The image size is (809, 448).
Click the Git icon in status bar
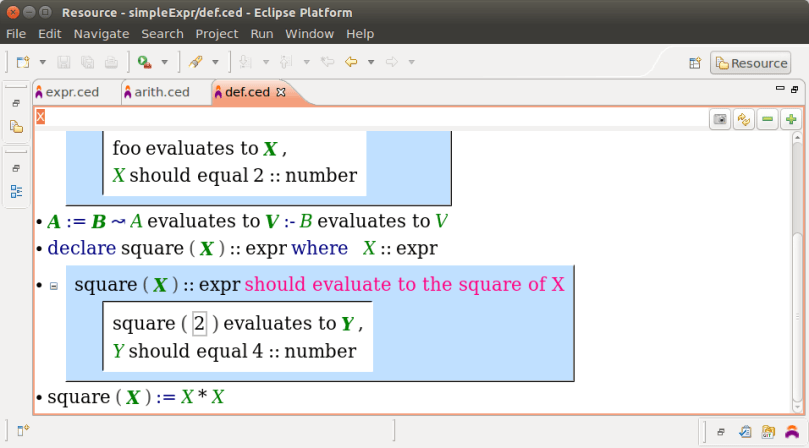pyautogui.click(x=768, y=432)
